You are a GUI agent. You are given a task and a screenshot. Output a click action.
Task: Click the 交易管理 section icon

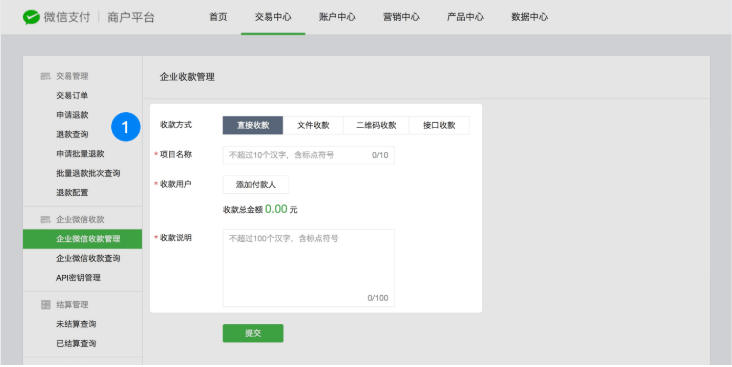tap(45, 76)
